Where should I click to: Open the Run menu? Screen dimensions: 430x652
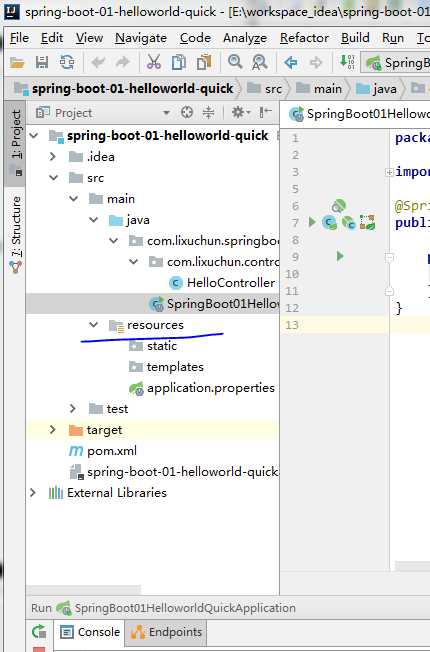[x=393, y=38]
